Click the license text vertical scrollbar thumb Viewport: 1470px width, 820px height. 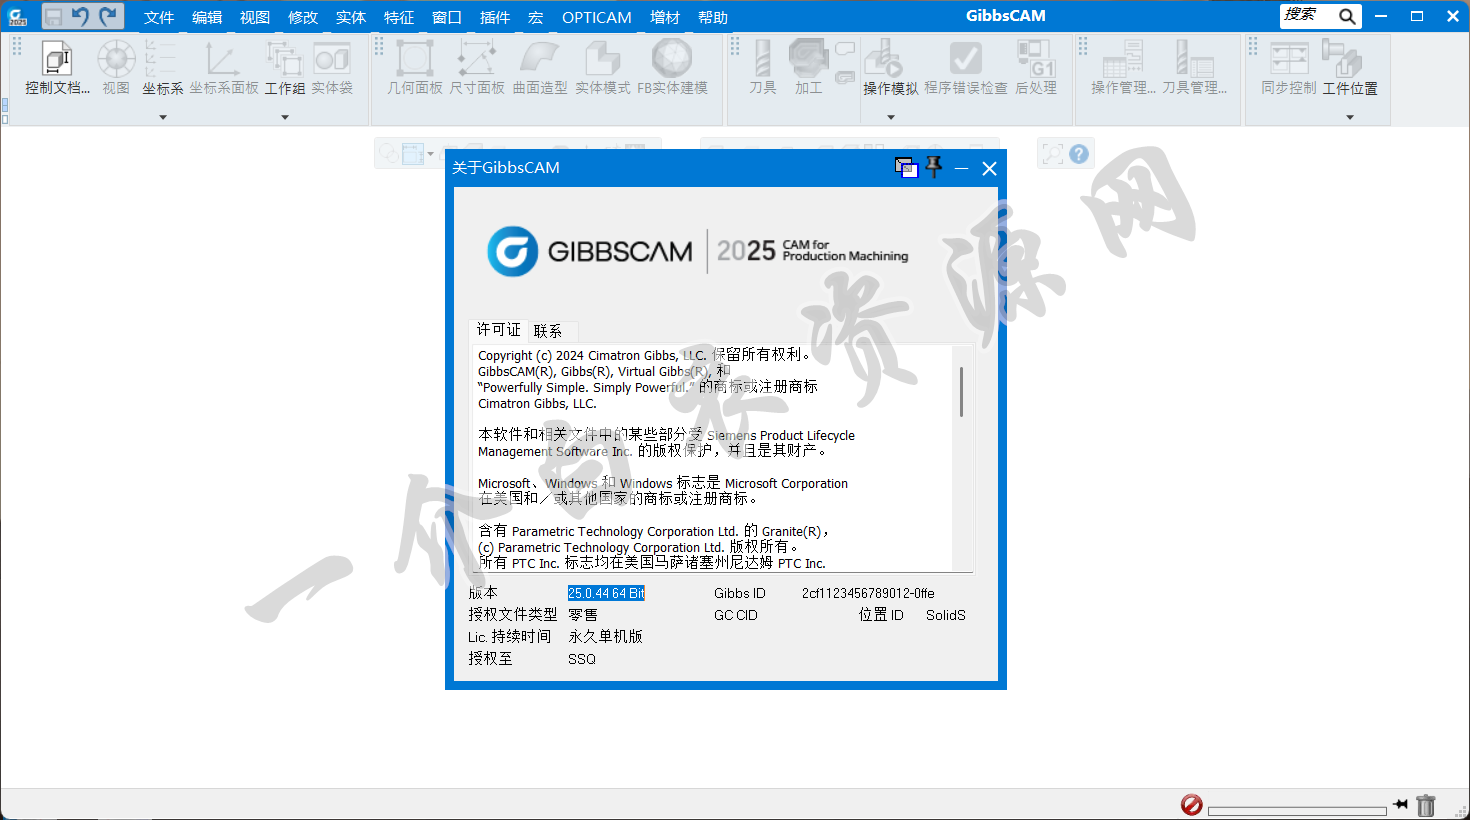[961, 391]
